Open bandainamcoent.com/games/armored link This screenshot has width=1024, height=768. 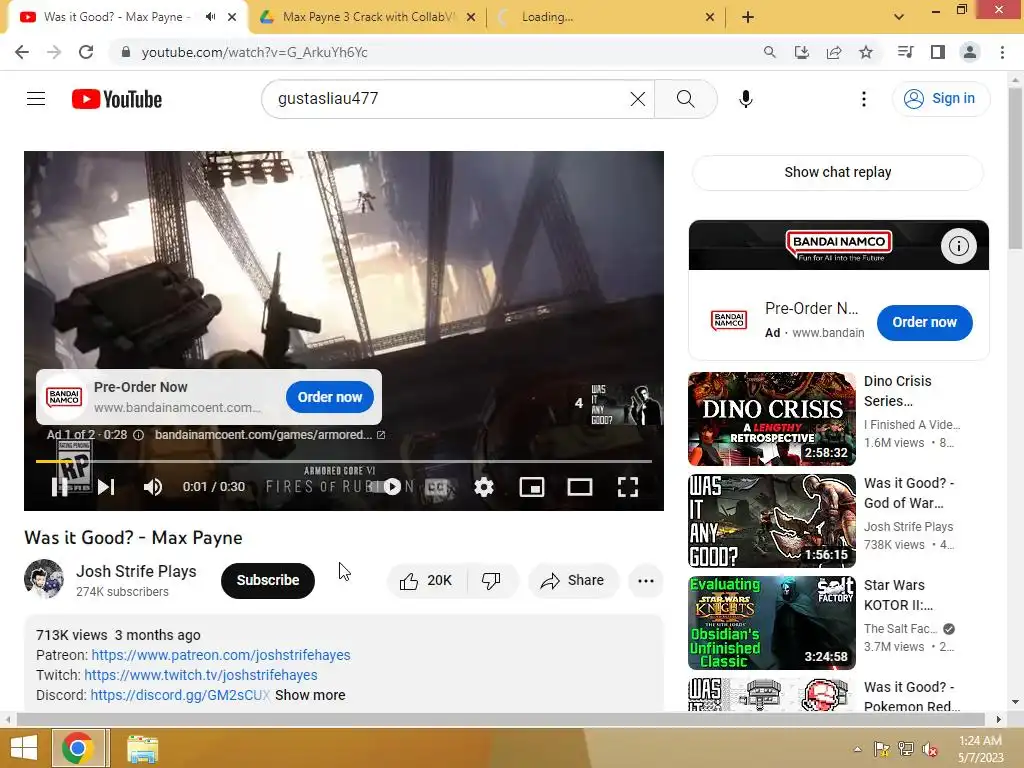tap(269, 435)
